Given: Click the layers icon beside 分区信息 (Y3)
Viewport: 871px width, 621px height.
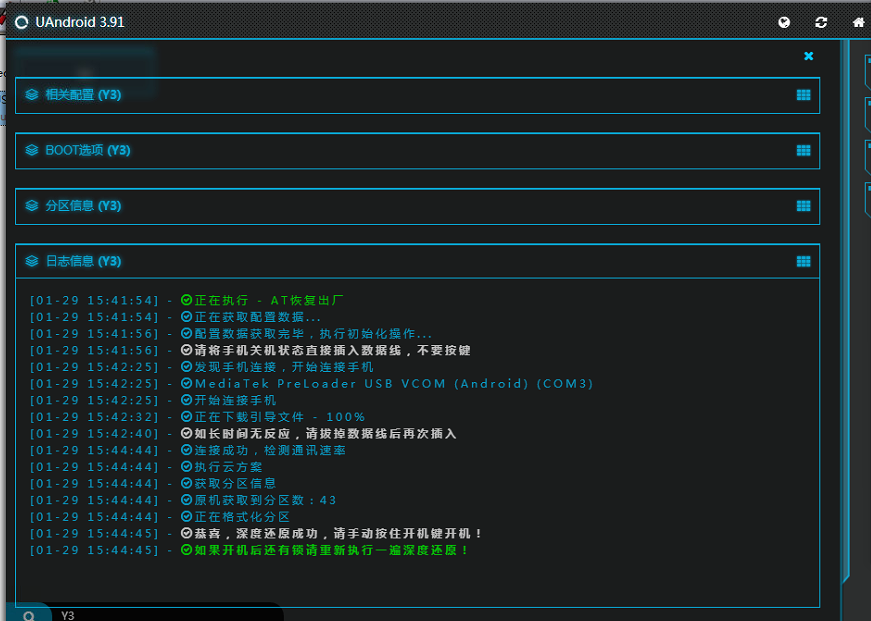Looking at the screenshot, I should point(32,206).
